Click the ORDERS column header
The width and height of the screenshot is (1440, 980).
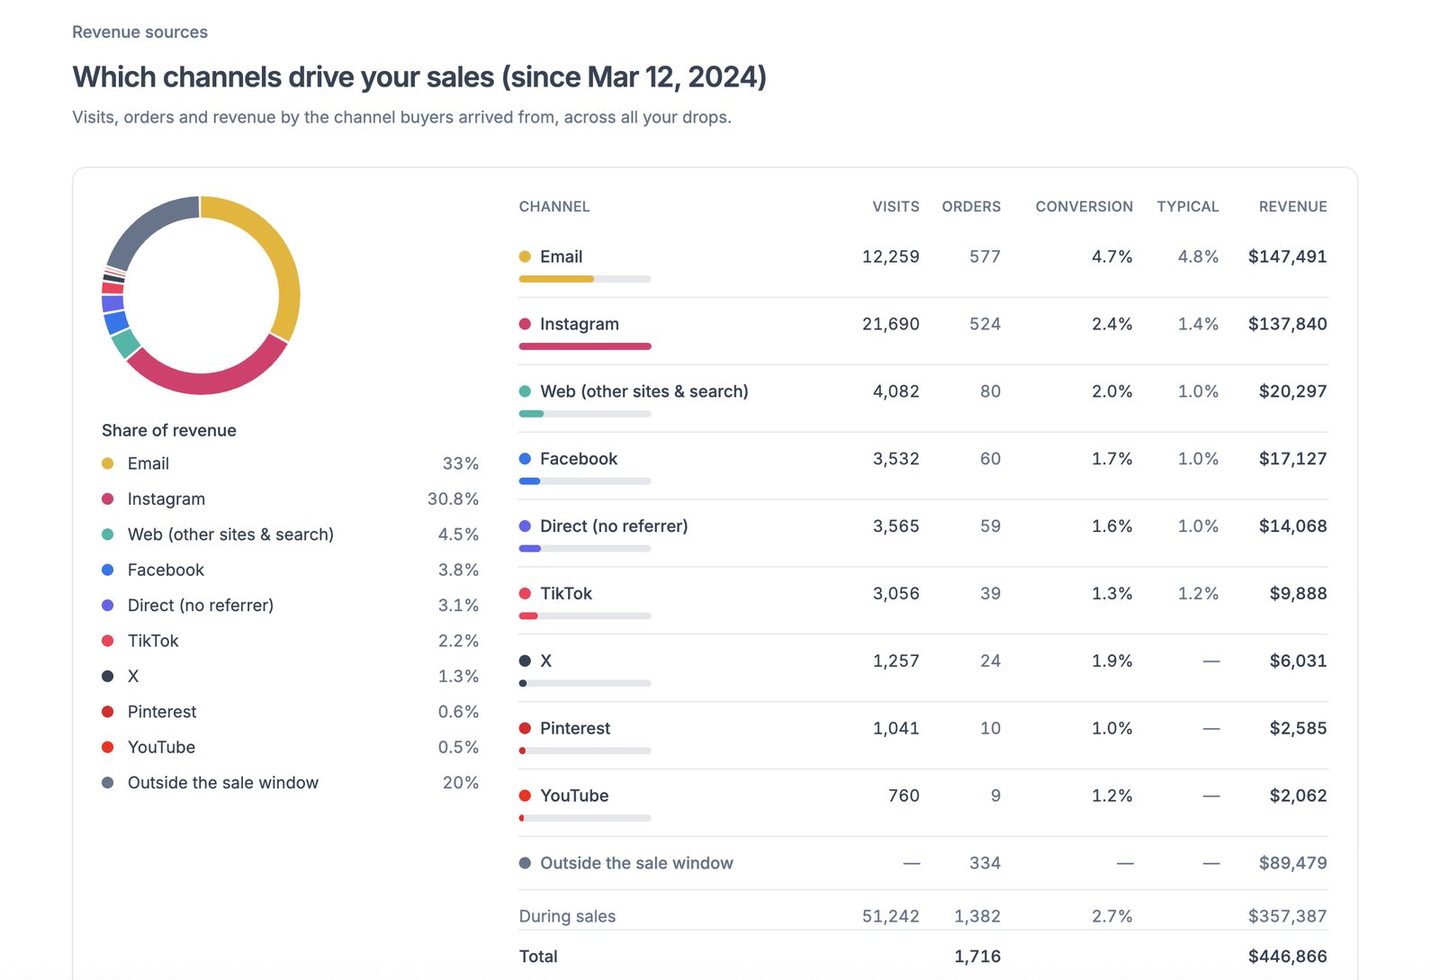pos(971,207)
